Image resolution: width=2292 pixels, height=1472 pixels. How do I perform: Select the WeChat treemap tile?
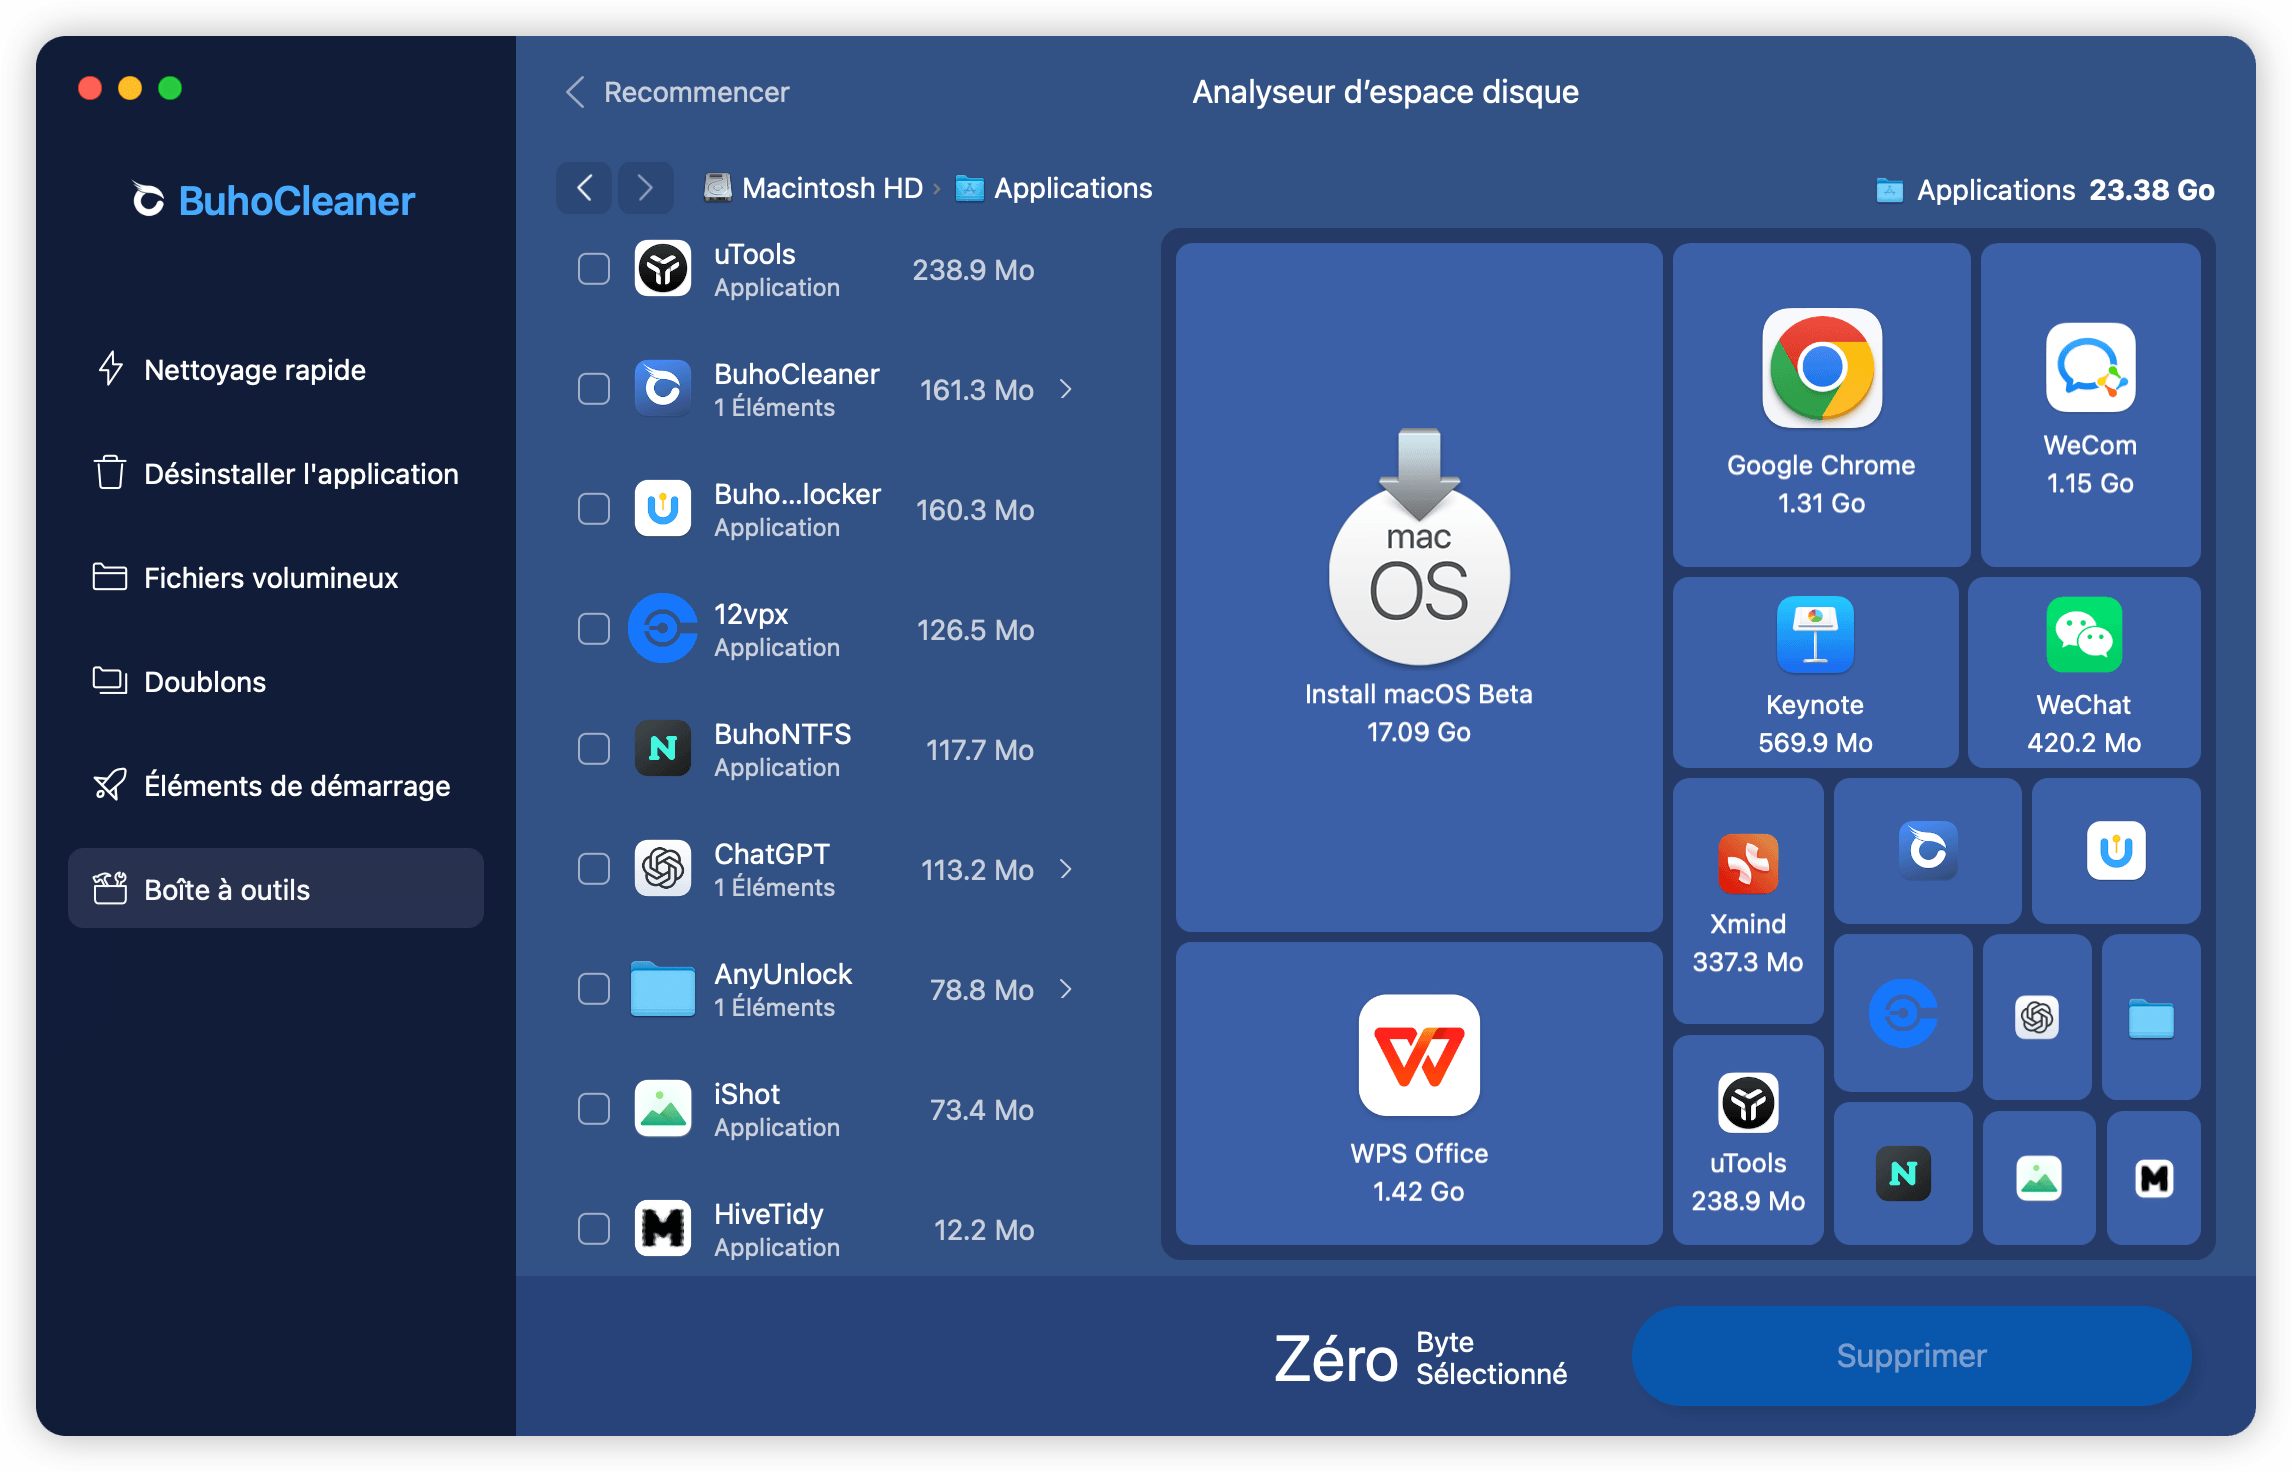(x=2084, y=673)
